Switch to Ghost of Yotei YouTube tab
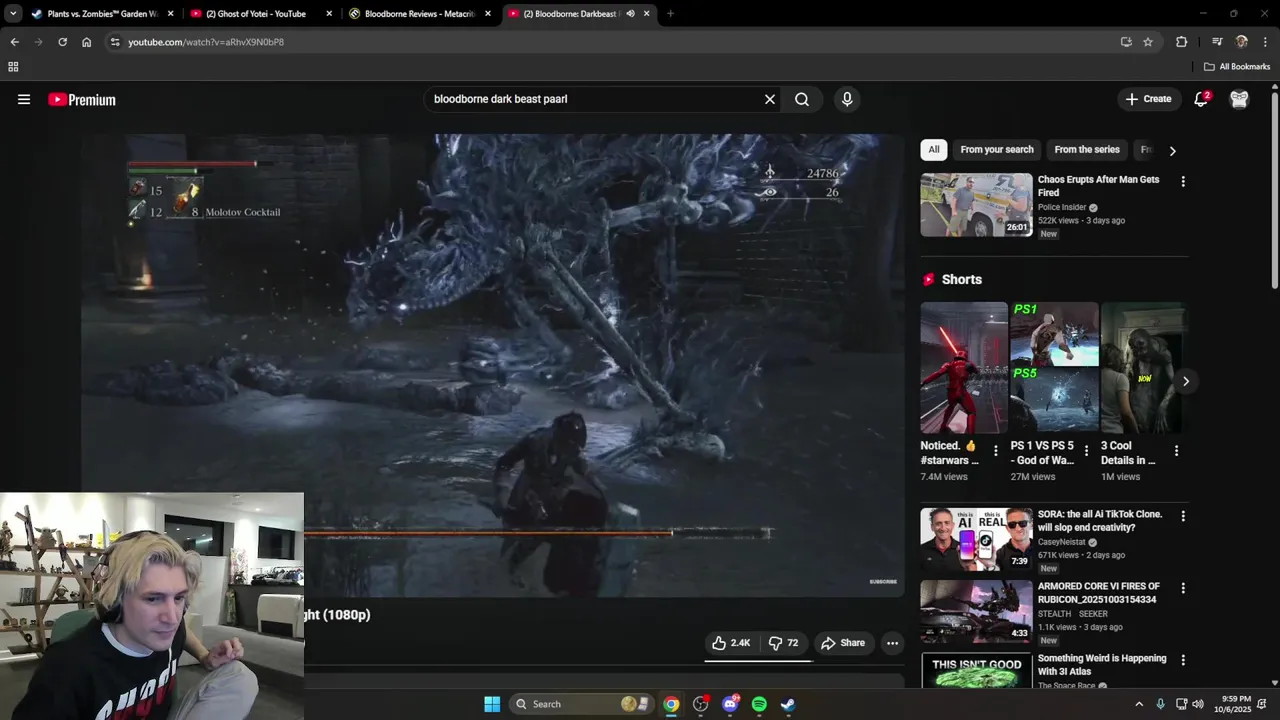1280x720 pixels. tap(260, 14)
